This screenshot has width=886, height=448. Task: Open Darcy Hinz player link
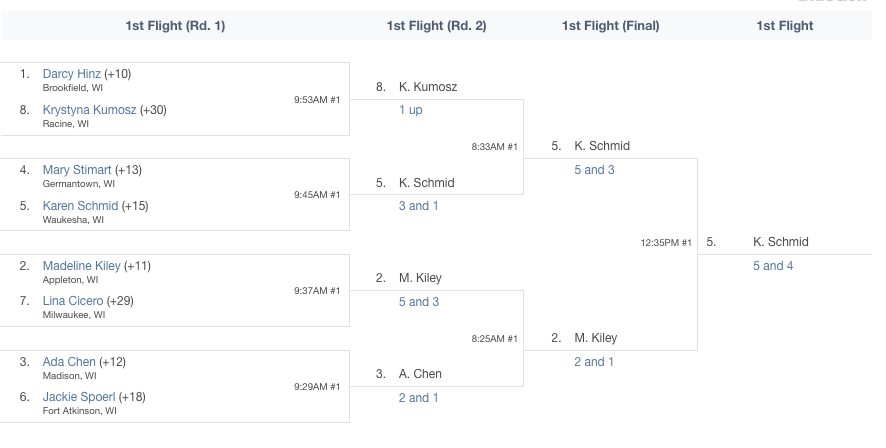click(72, 74)
